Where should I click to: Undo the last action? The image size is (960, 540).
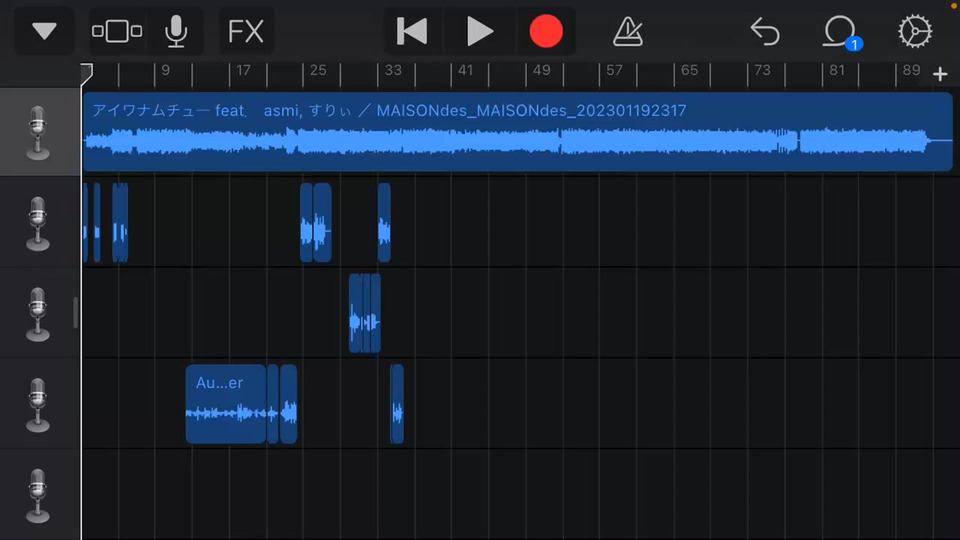(x=765, y=31)
